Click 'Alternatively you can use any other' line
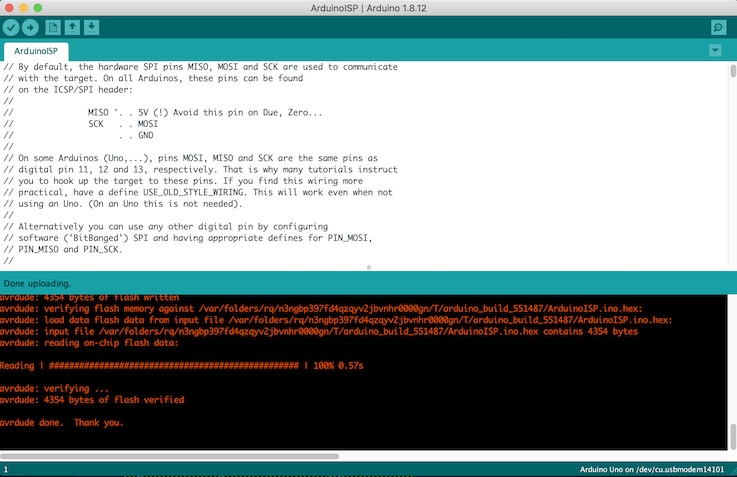This screenshot has width=737, height=477. pyautogui.click(x=165, y=227)
